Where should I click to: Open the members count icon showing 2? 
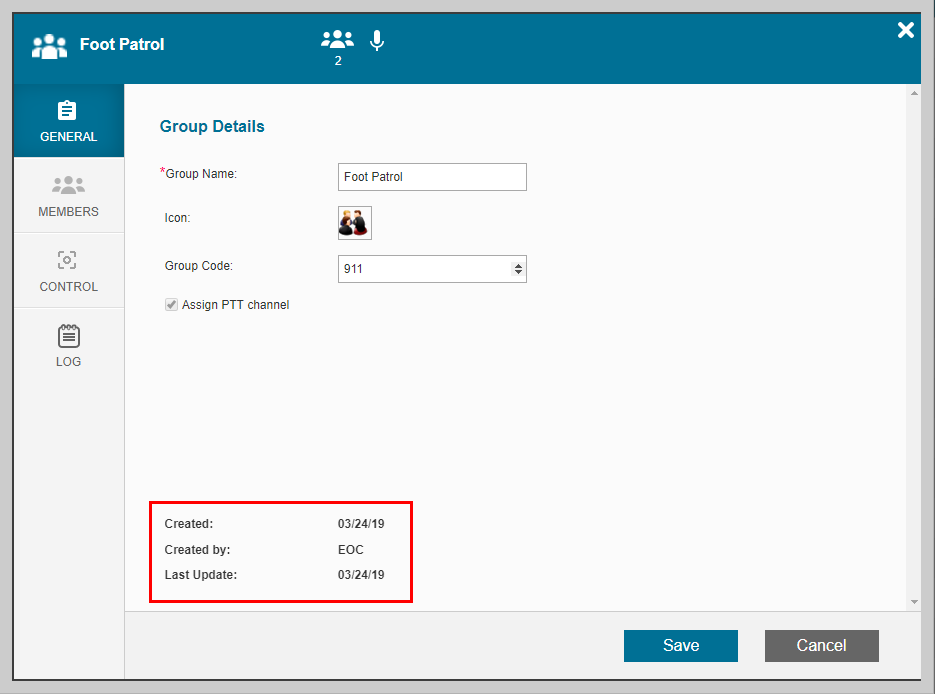337,48
